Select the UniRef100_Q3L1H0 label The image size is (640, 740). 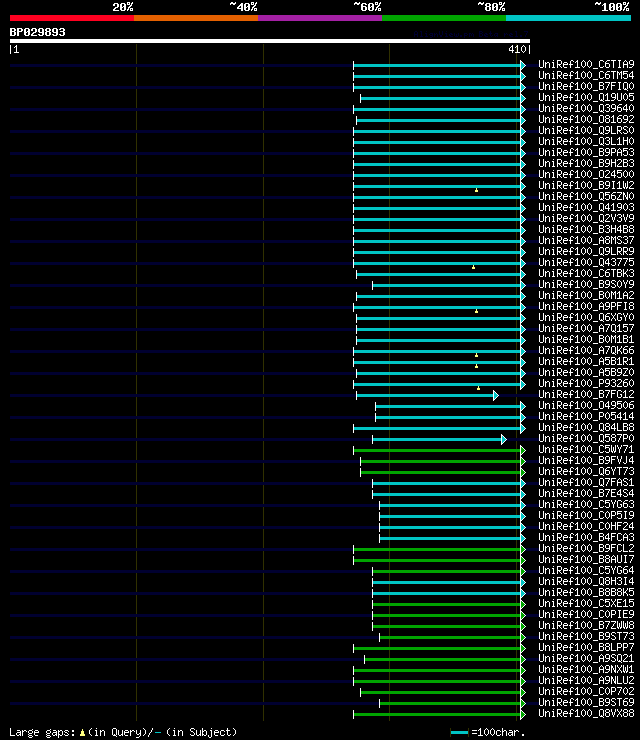(586, 142)
